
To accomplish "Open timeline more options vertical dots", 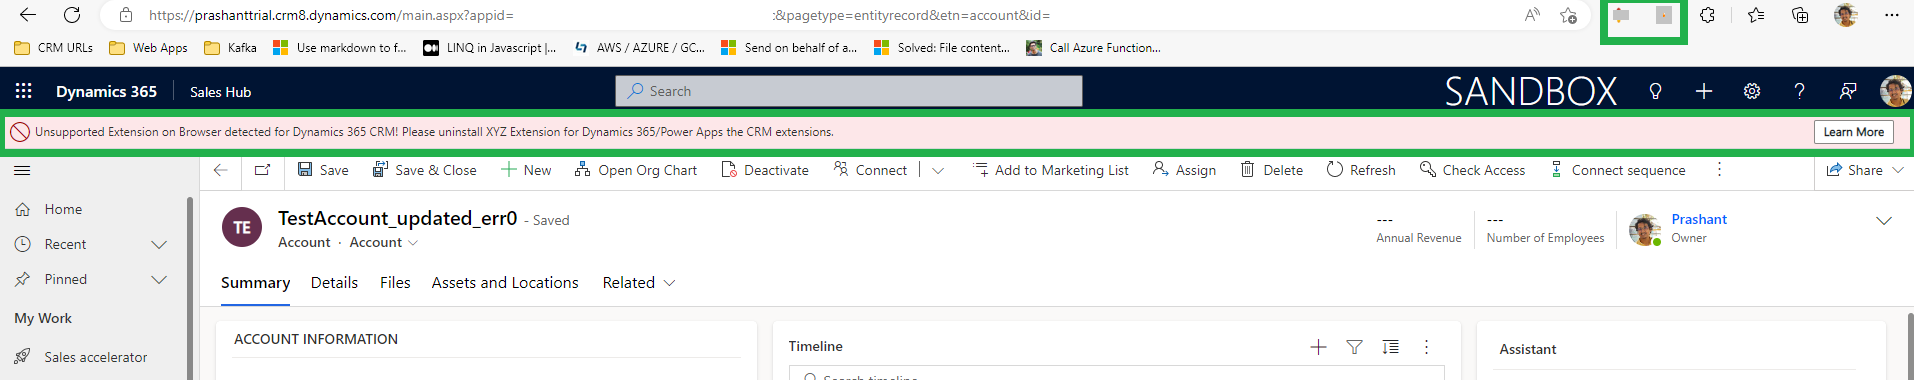I will point(1426,347).
